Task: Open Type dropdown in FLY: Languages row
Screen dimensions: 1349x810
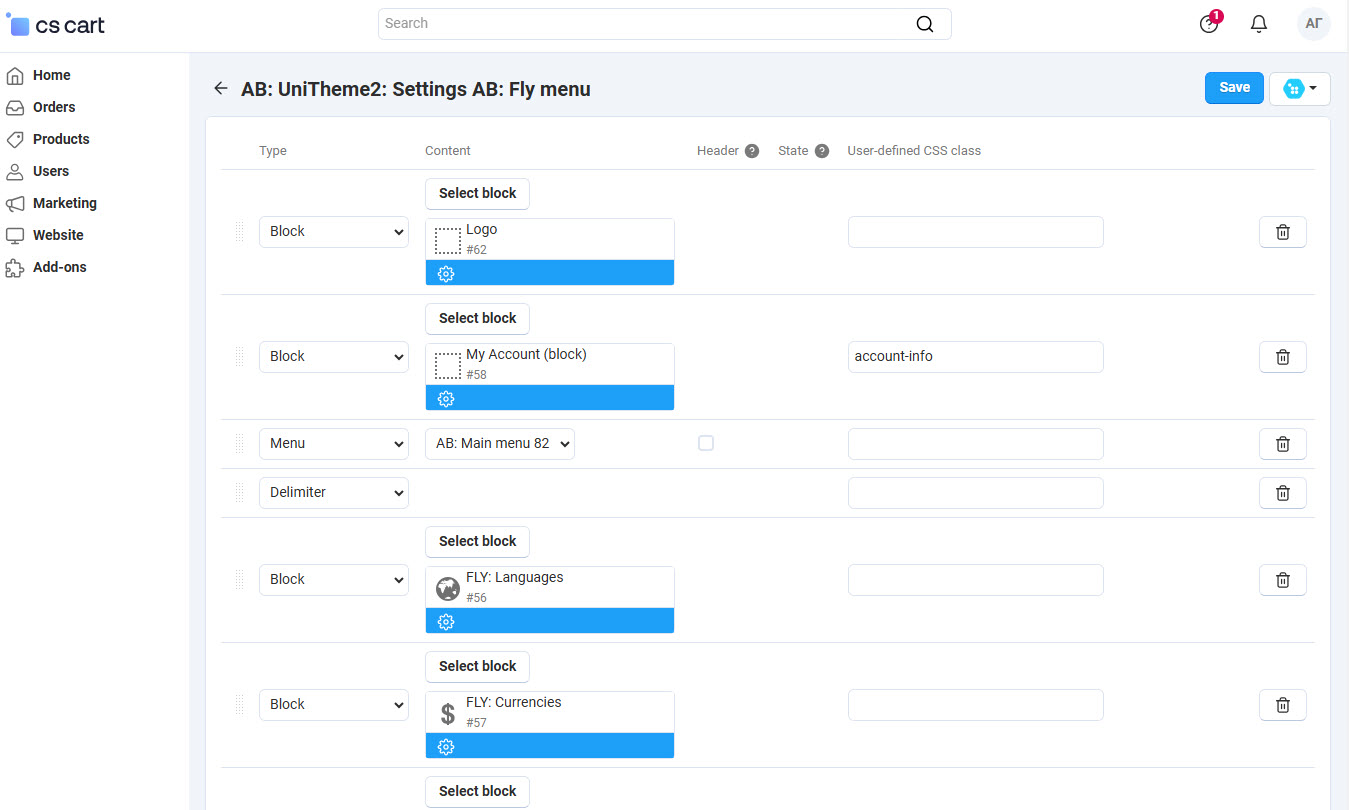Action: tap(334, 580)
